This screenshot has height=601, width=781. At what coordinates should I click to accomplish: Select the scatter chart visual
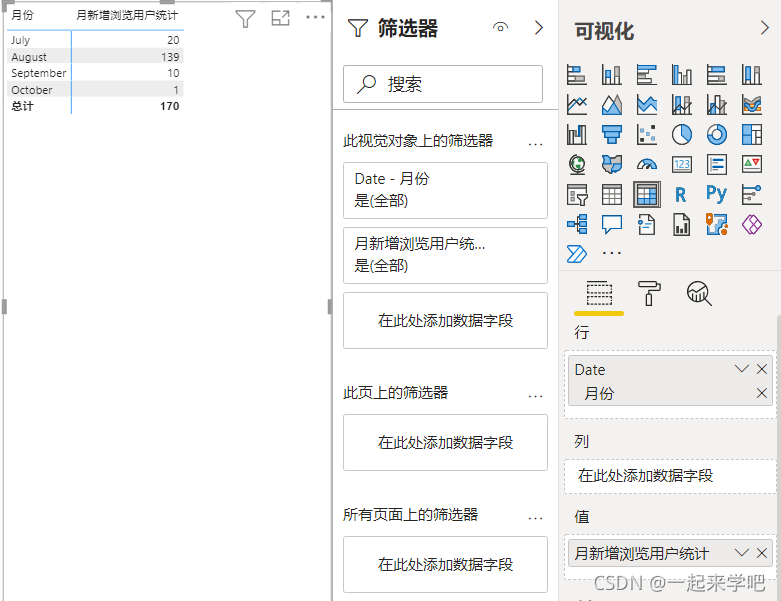pos(647,134)
